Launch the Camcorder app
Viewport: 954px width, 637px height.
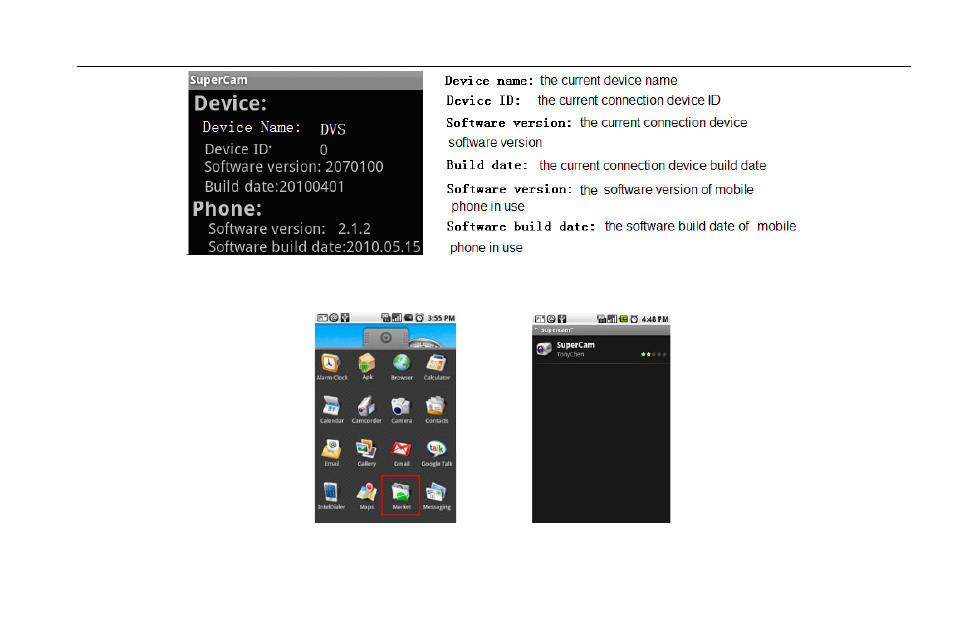pyautogui.click(x=366, y=410)
